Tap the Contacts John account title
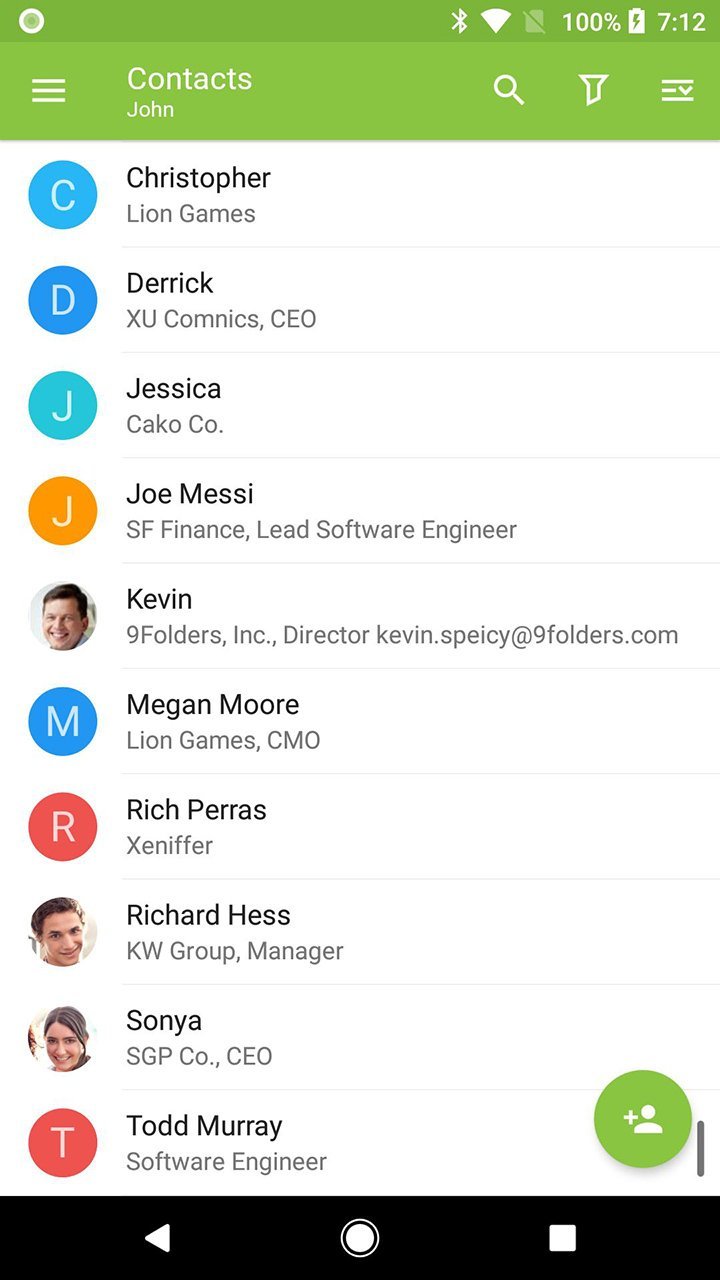 (x=190, y=91)
